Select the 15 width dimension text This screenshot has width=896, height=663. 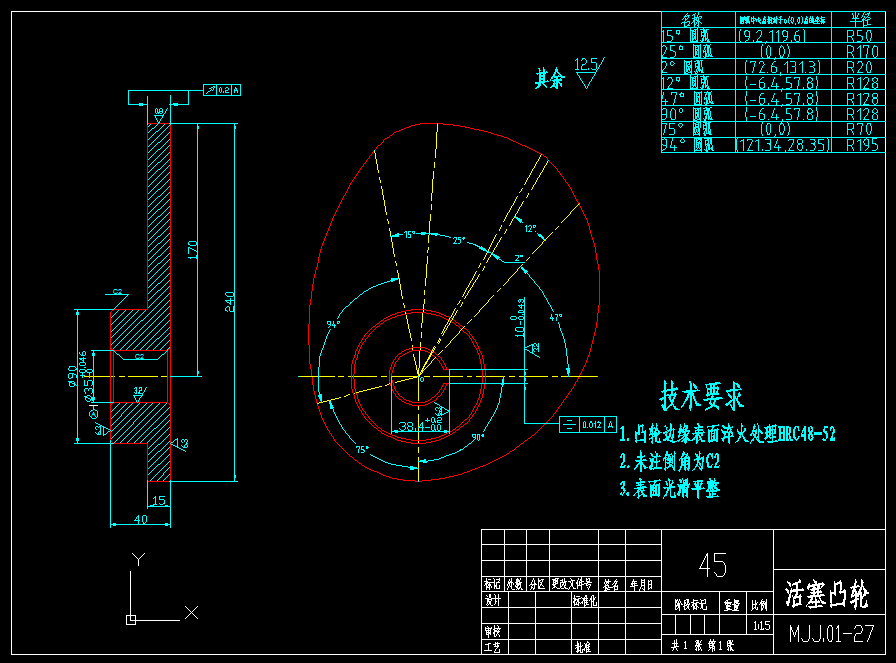tap(159, 501)
